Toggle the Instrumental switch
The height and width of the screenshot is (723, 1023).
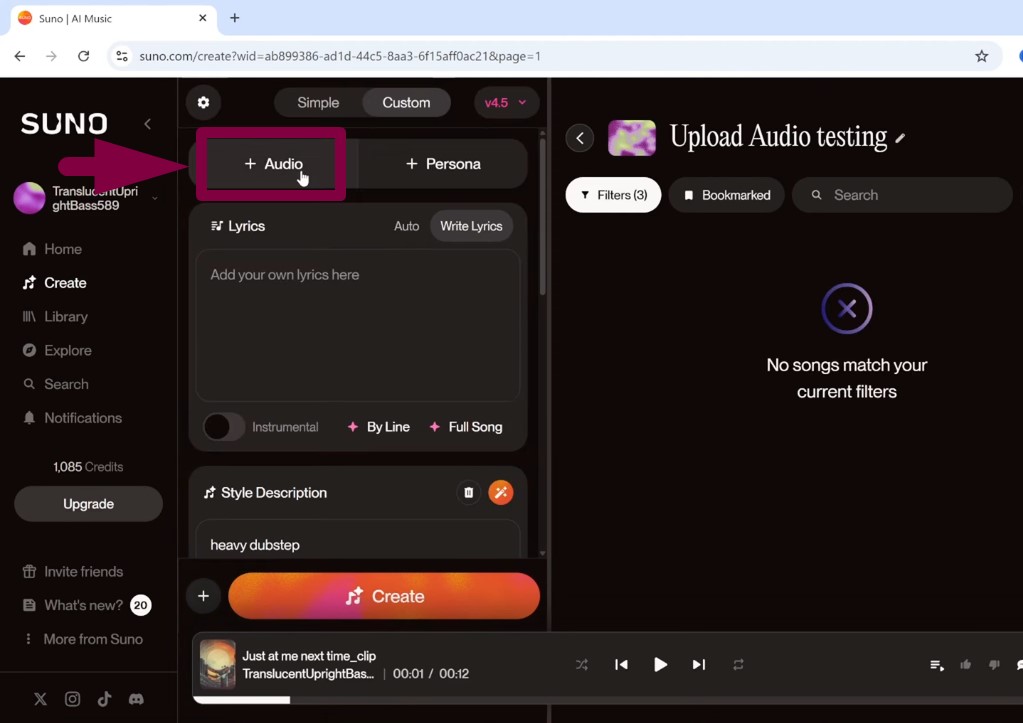223,427
